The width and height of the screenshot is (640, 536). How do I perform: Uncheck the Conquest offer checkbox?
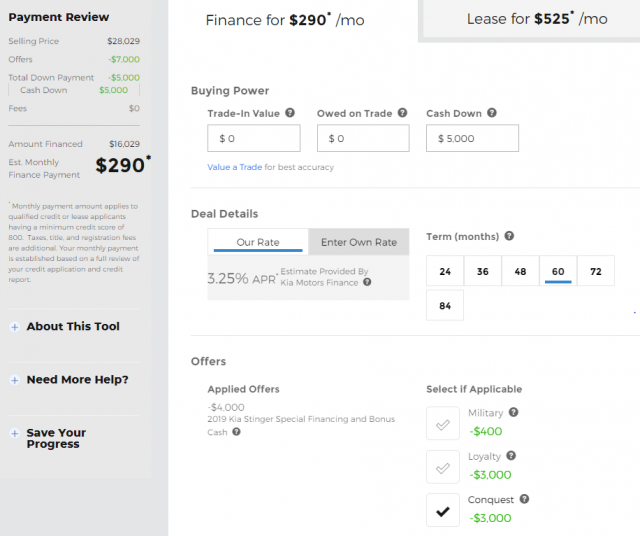443,511
